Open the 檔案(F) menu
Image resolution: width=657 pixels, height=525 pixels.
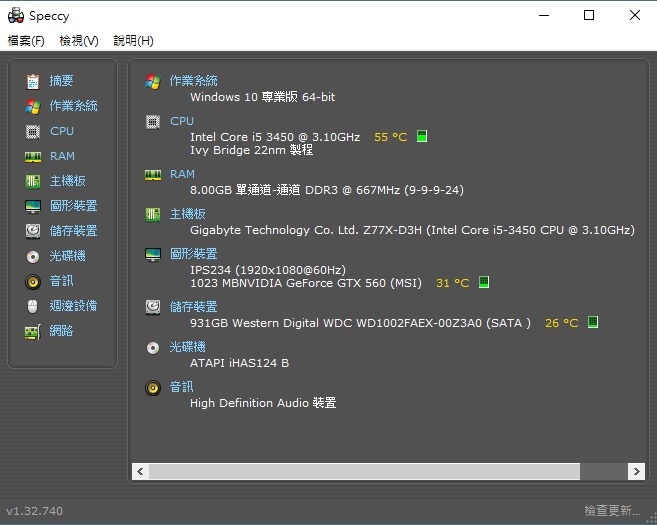[26, 41]
